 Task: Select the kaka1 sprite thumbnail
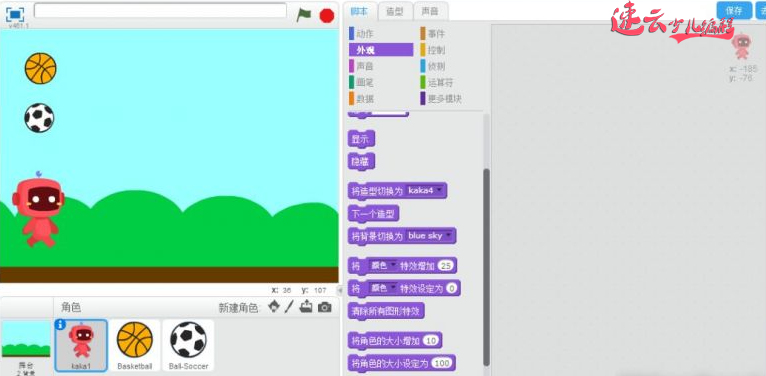tap(81, 345)
